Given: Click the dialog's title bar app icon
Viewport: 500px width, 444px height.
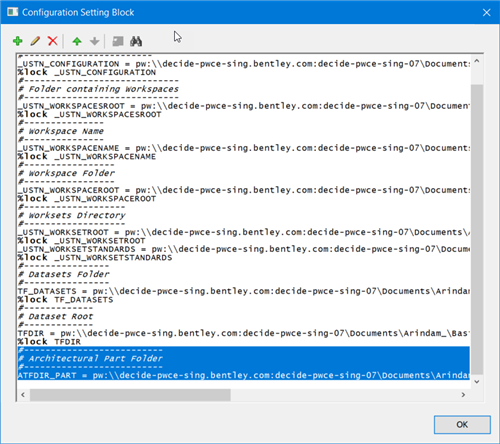Looking at the screenshot, I should [x=13, y=12].
